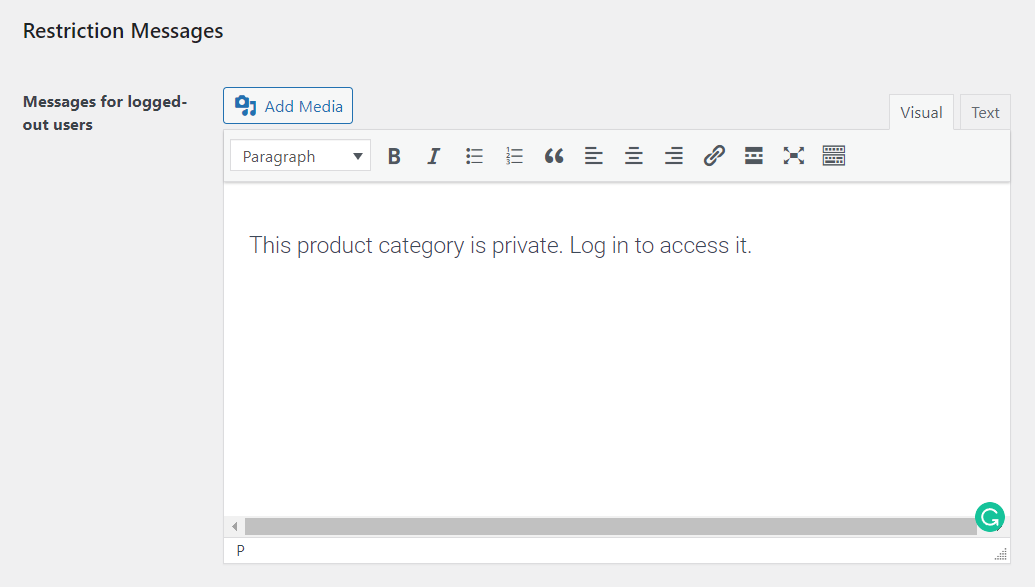
Task: Toggle italic formatting
Action: tap(434, 156)
